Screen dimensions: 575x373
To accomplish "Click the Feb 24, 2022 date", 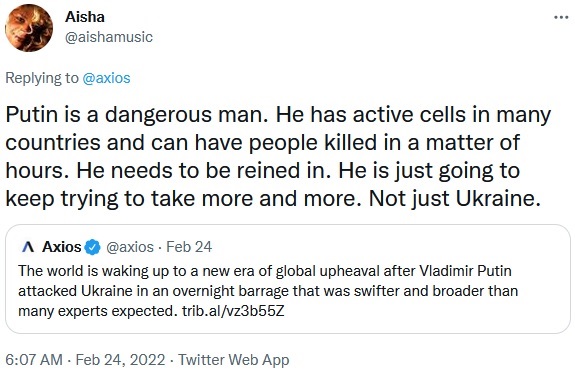I will tap(120, 360).
